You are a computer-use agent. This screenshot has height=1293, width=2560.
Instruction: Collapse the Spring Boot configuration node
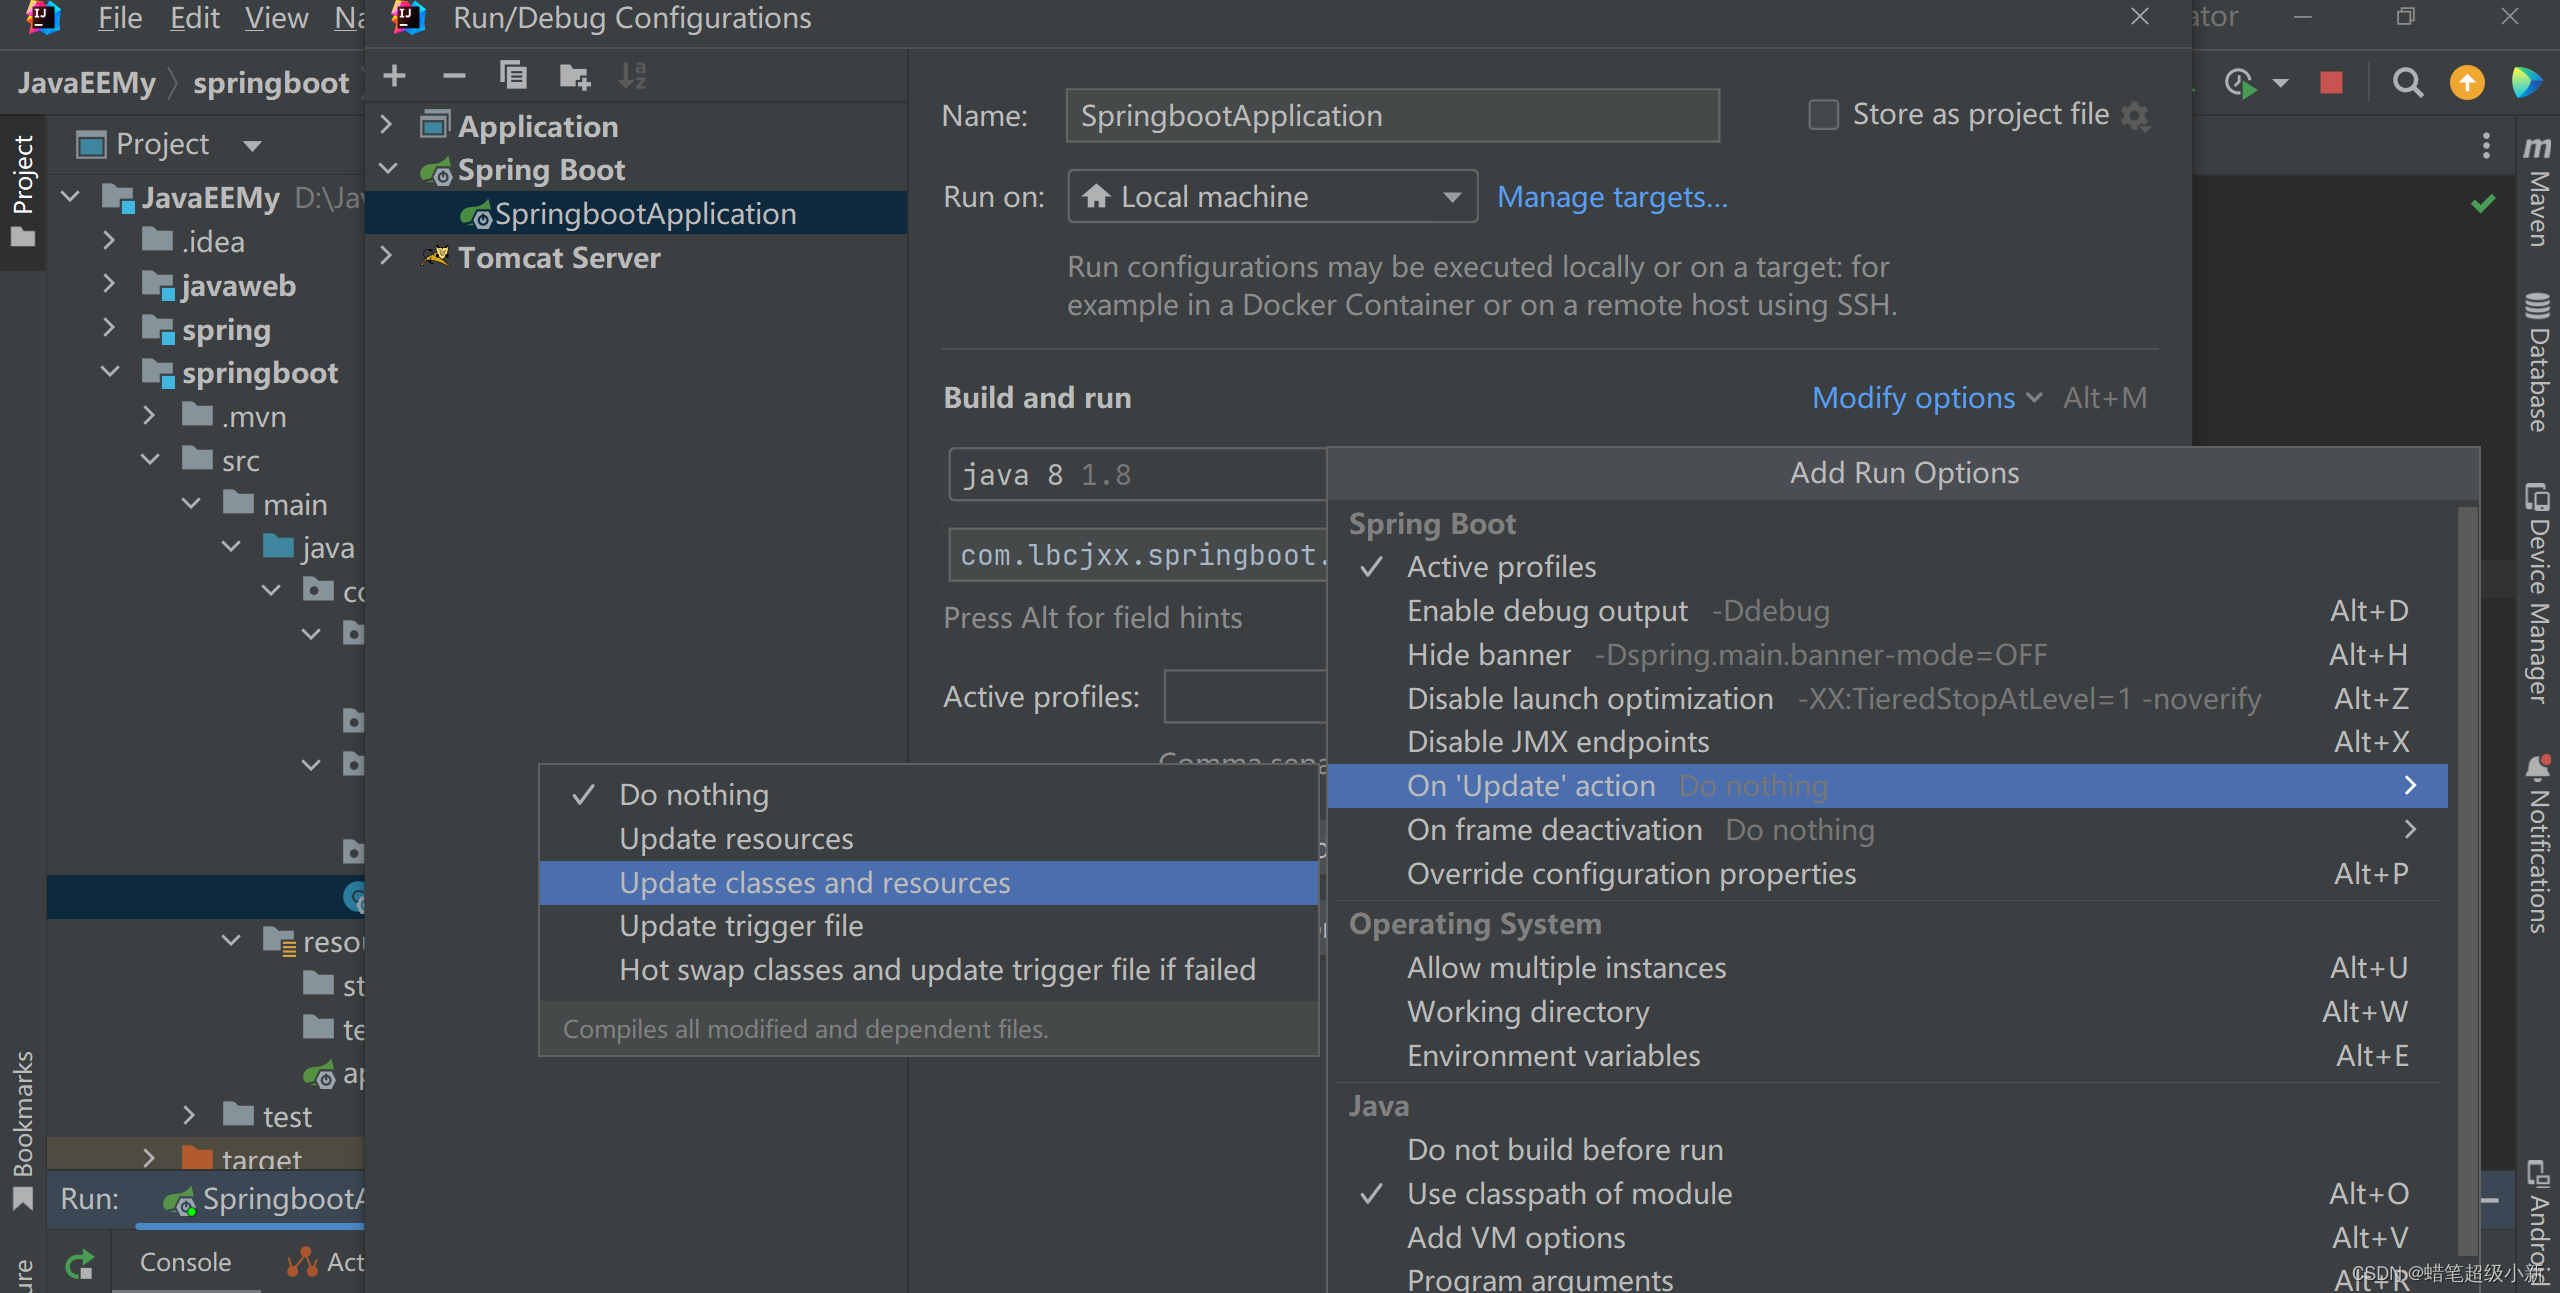click(x=388, y=169)
